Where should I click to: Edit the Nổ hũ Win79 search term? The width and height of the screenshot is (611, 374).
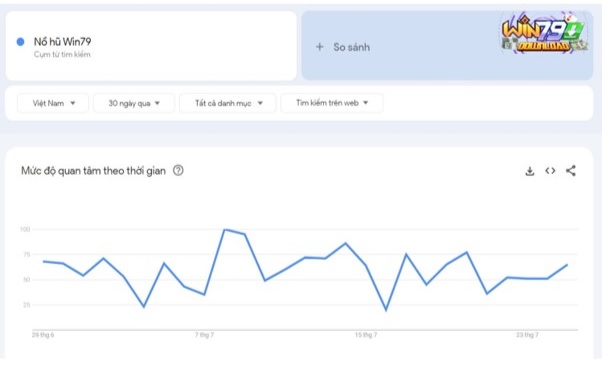62,42
